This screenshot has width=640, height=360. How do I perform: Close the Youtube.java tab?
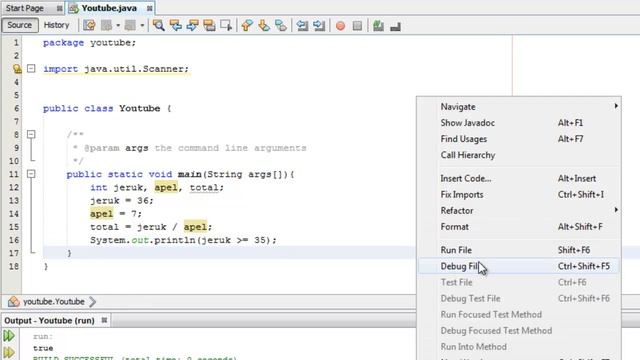tap(150, 8)
